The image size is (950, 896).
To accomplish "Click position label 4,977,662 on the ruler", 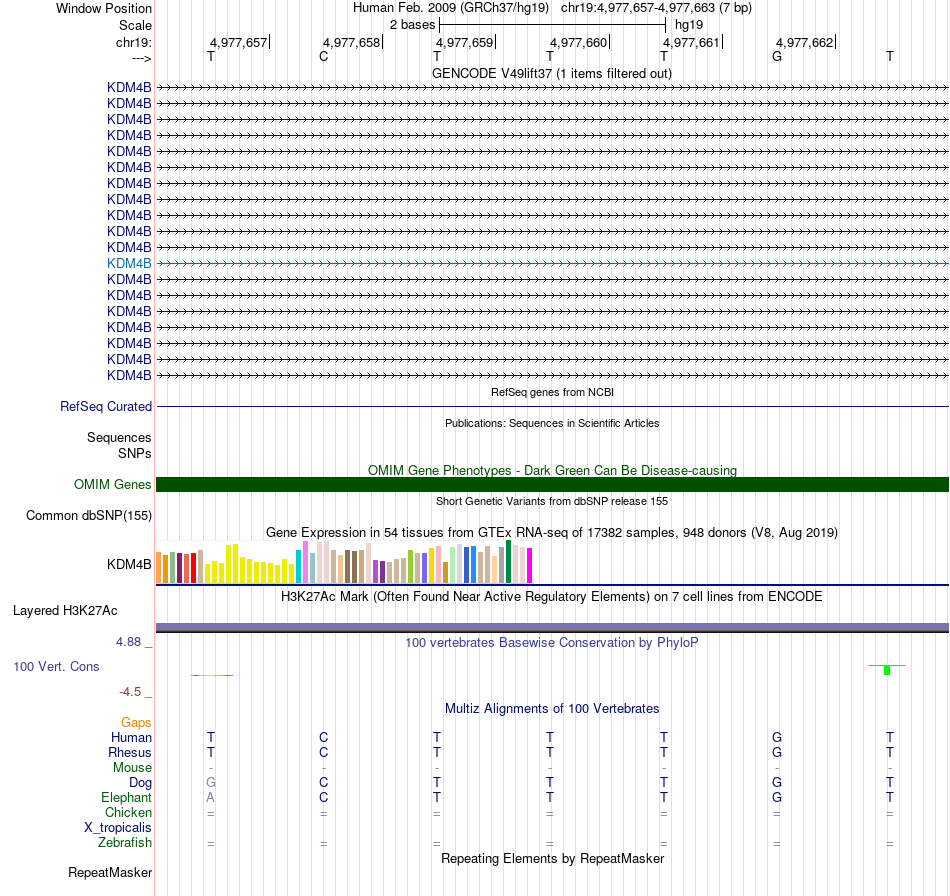I will (x=805, y=42).
